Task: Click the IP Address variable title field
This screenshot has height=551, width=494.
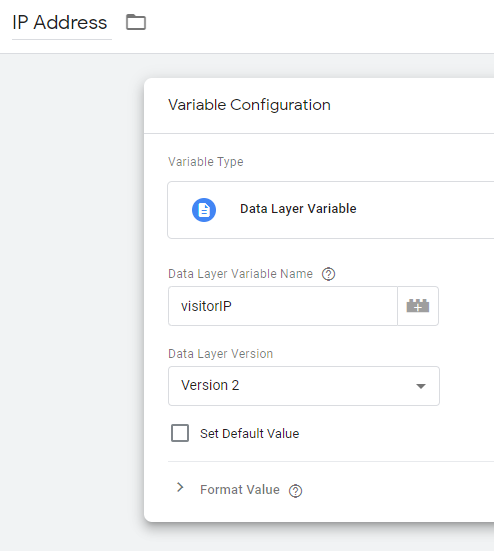Action: (x=61, y=23)
